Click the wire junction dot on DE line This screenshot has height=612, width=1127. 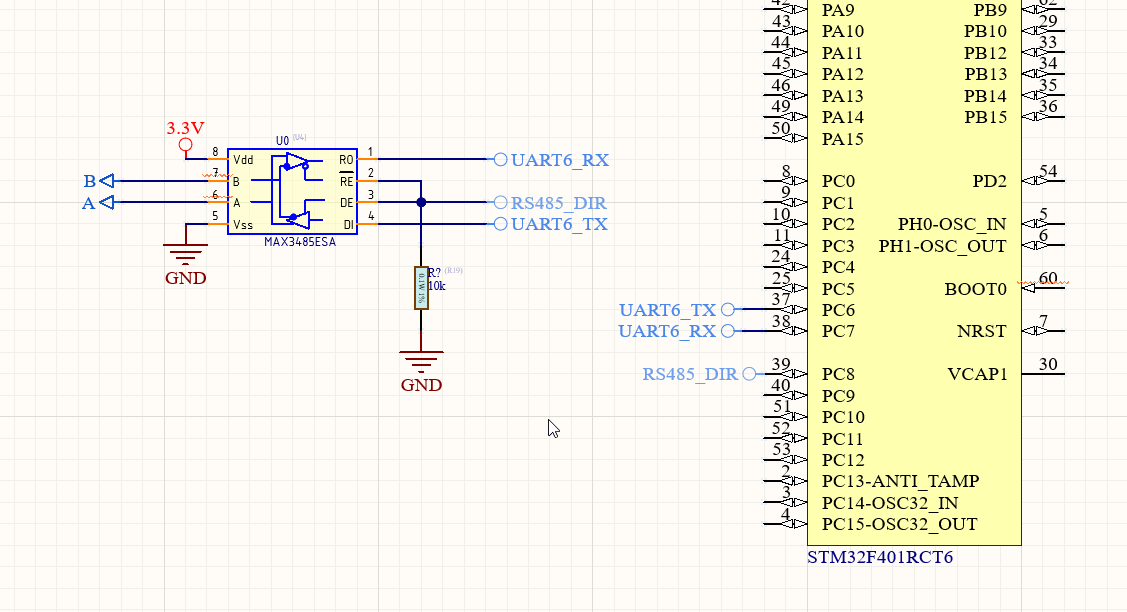pos(421,202)
